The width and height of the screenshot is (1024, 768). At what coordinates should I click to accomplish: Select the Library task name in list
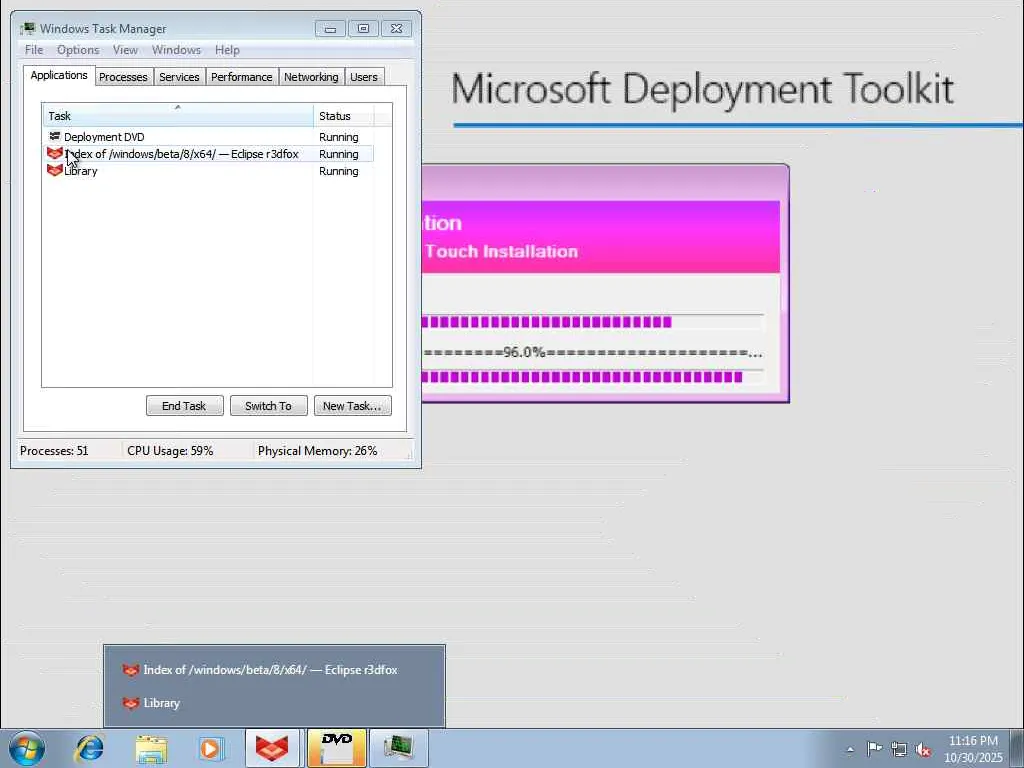tap(80, 171)
